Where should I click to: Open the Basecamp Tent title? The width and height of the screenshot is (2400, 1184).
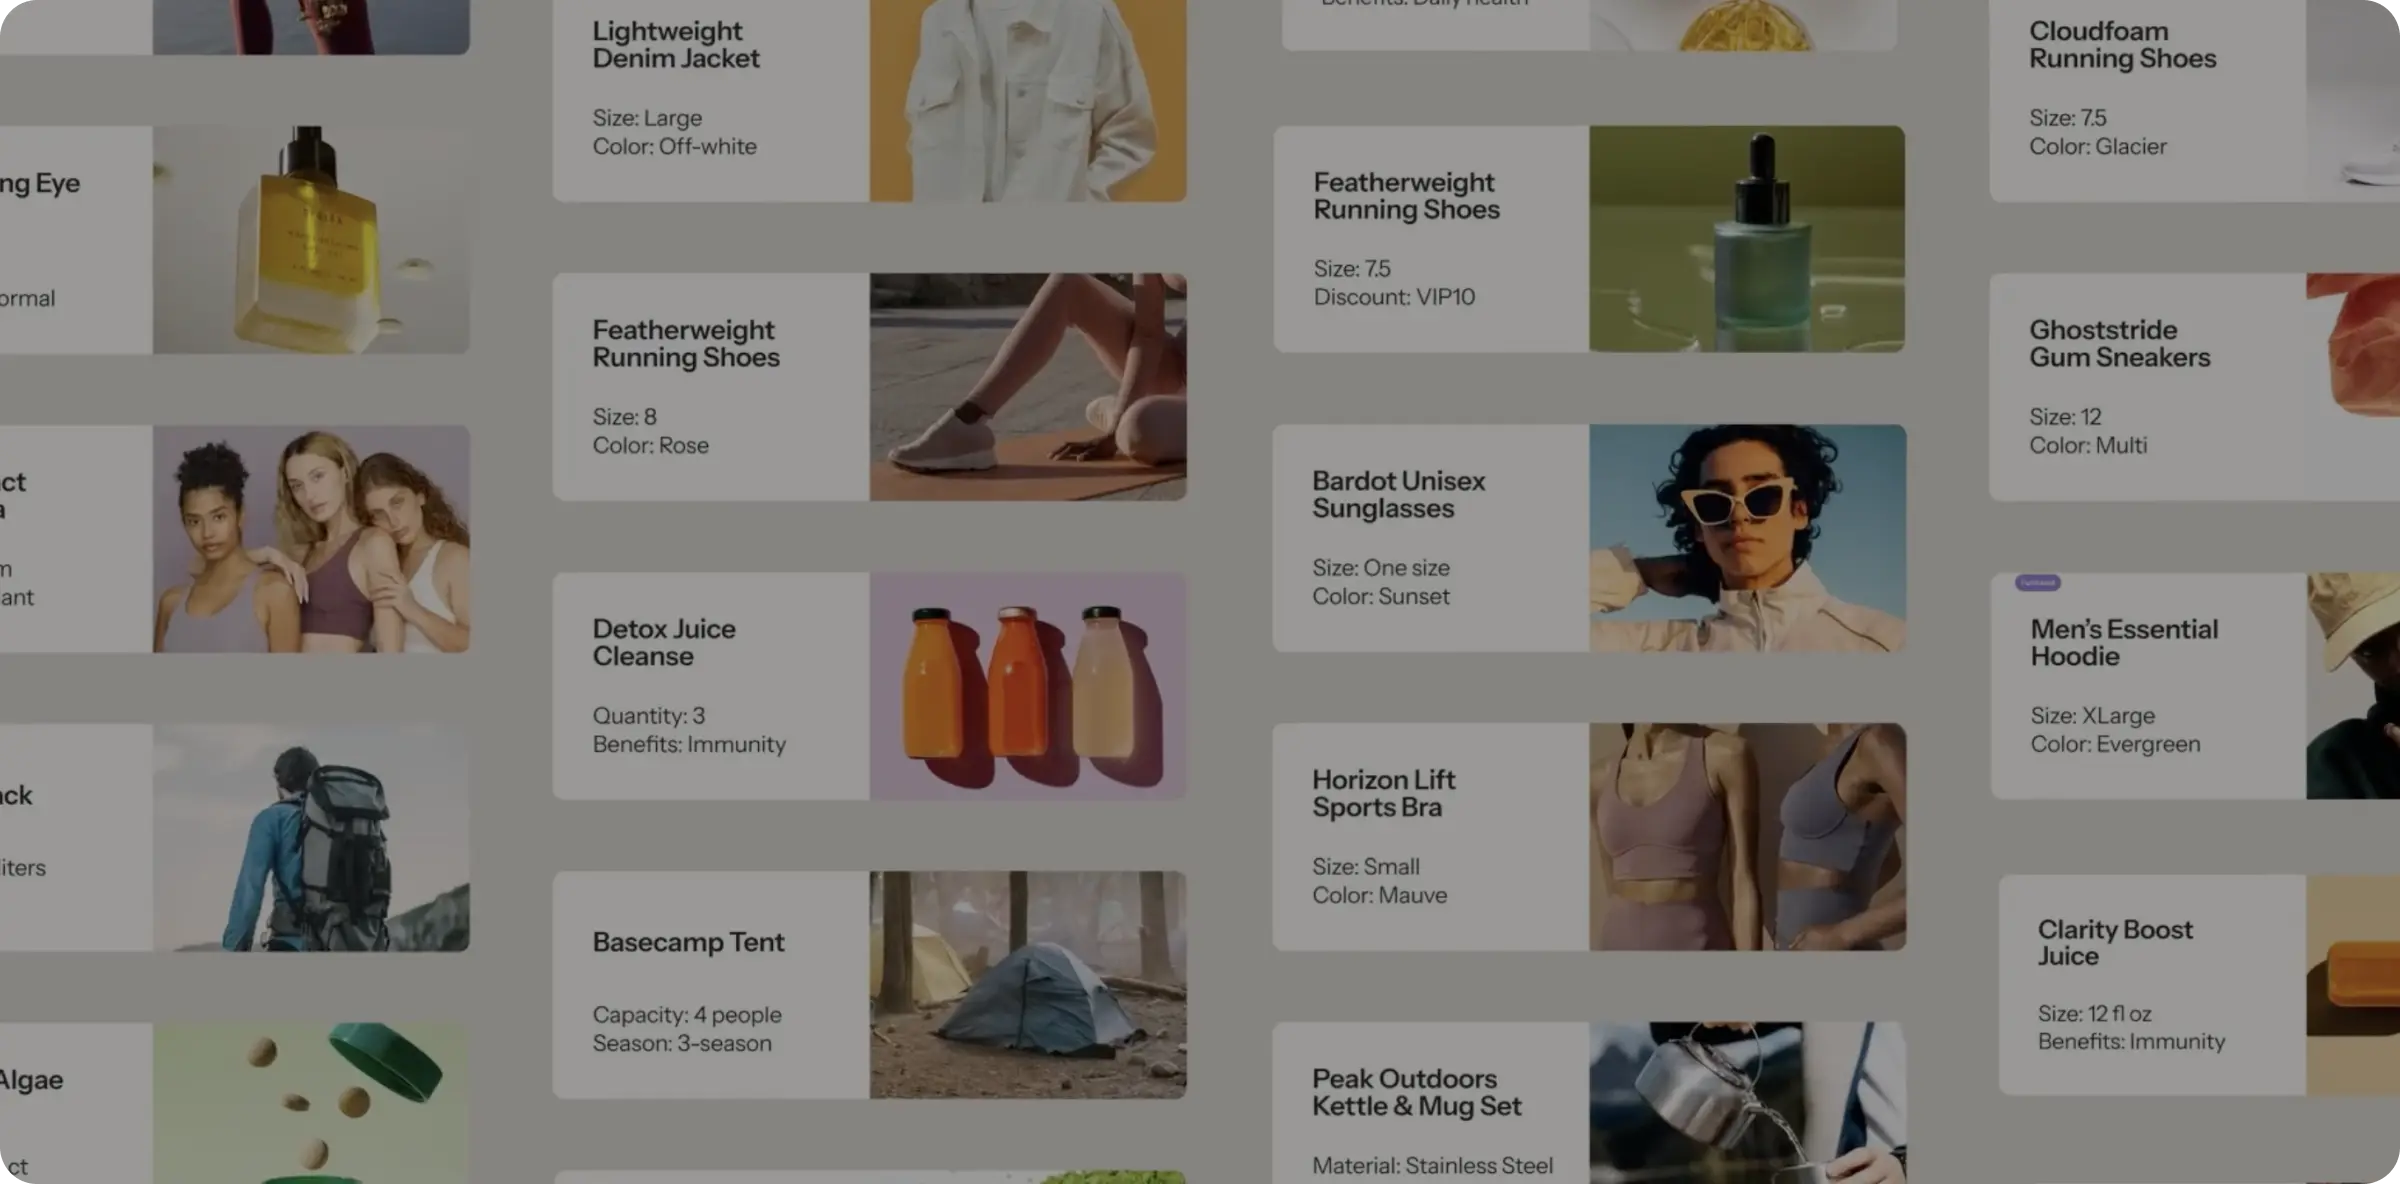pos(688,942)
